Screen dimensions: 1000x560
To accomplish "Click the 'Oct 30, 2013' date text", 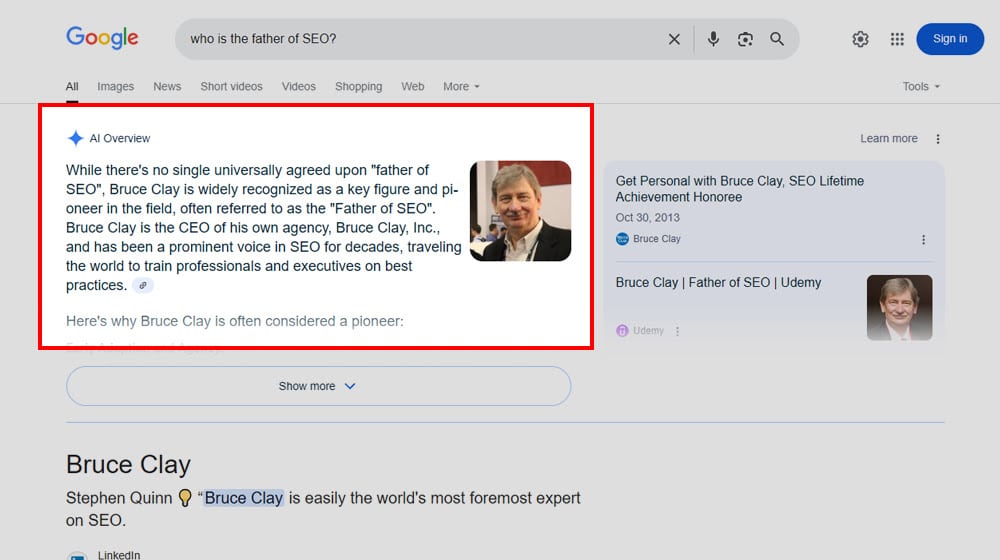I will (647, 217).
